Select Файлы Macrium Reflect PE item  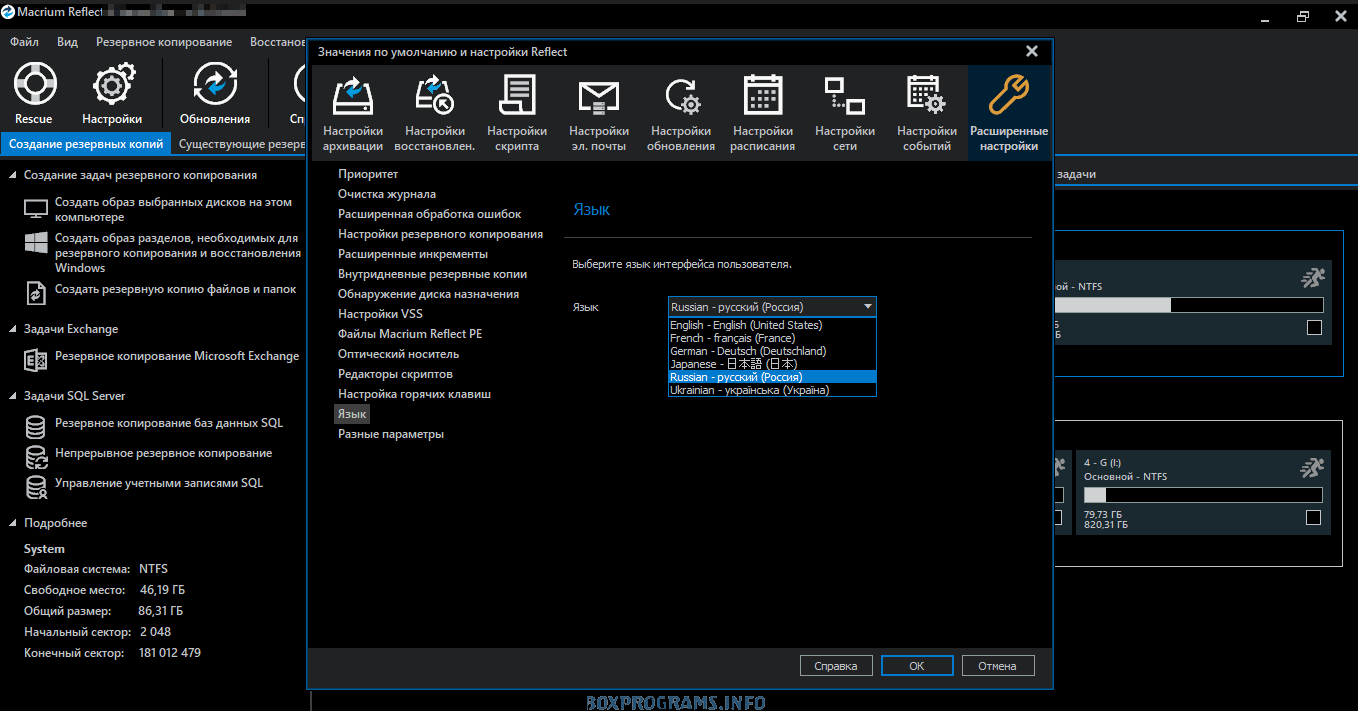point(410,334)
